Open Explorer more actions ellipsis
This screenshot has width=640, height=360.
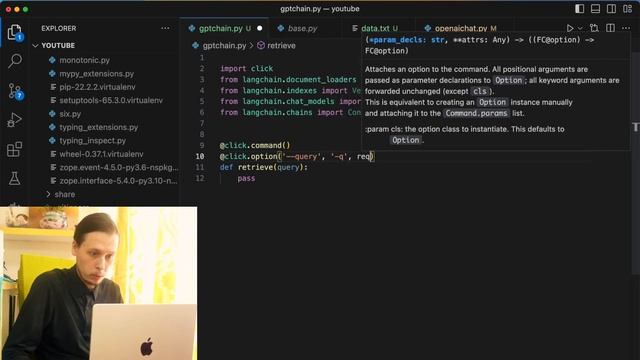point(165,28)
